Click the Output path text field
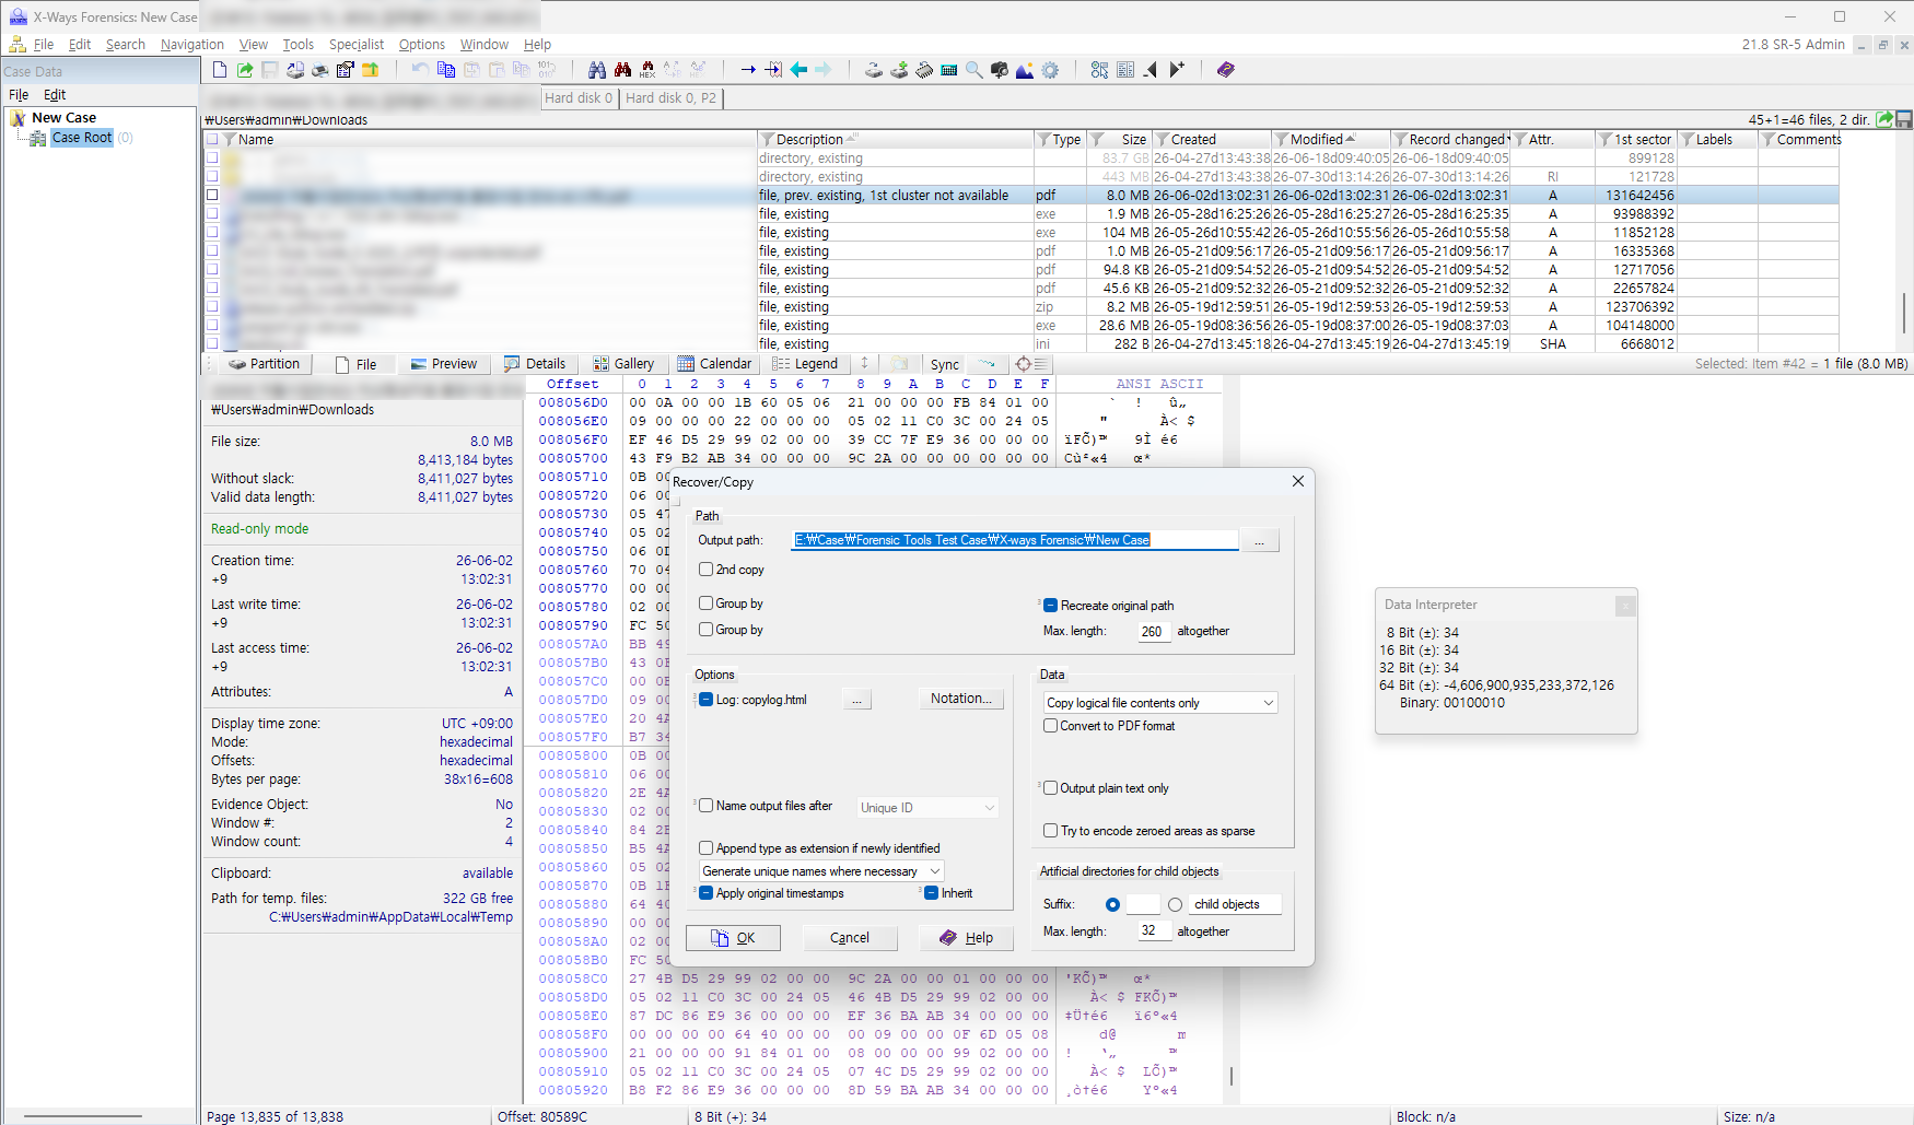1914x1125 pixels. 1014,540
